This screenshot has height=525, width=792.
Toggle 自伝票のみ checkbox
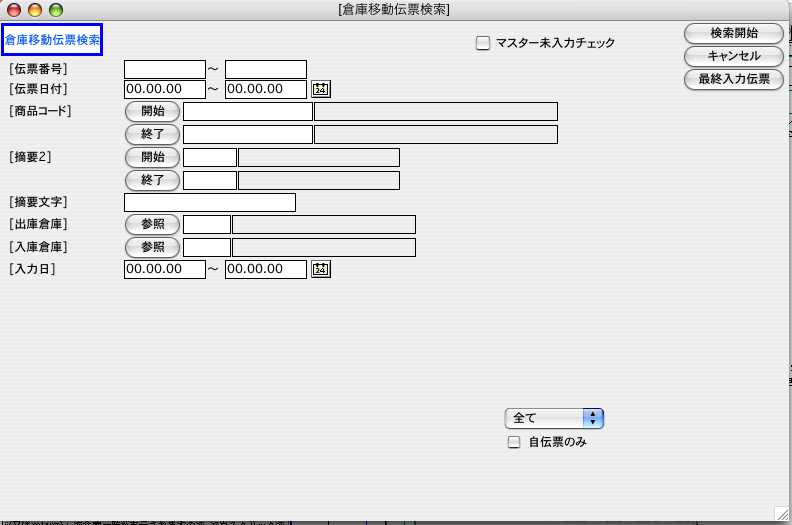pyautogui.click(x=515, y=442)
